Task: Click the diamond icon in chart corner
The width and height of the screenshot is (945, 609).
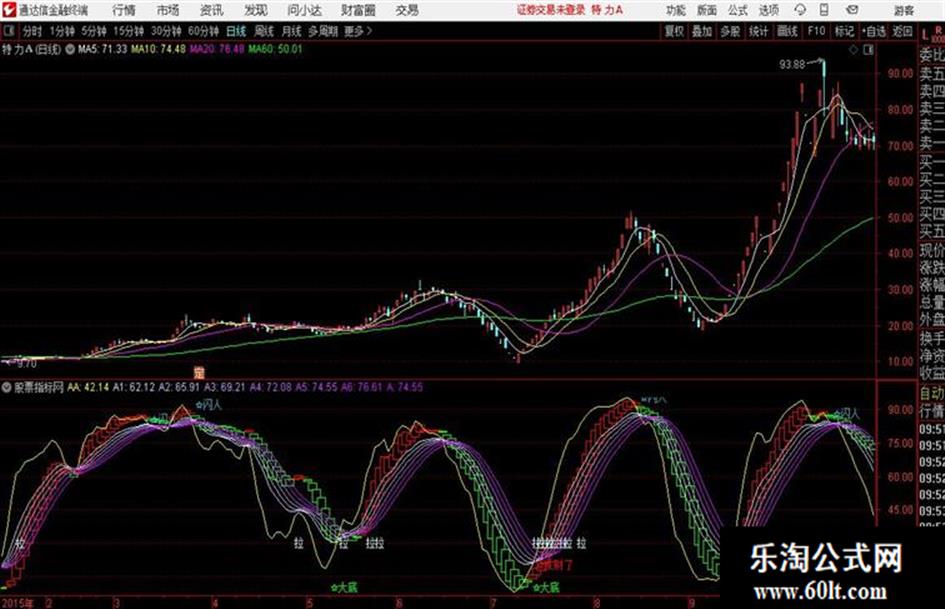Action: tap(853, 50)
